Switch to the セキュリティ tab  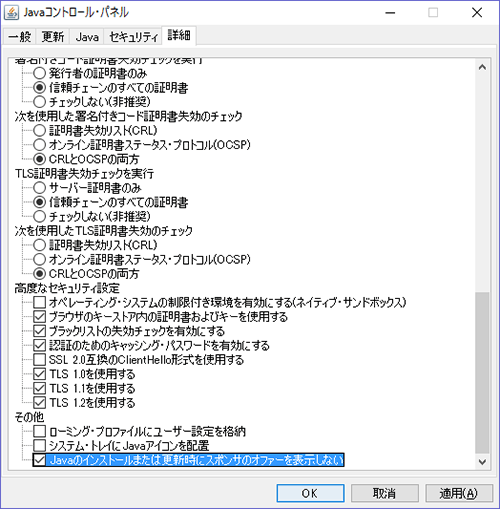(x=133, y=37)
